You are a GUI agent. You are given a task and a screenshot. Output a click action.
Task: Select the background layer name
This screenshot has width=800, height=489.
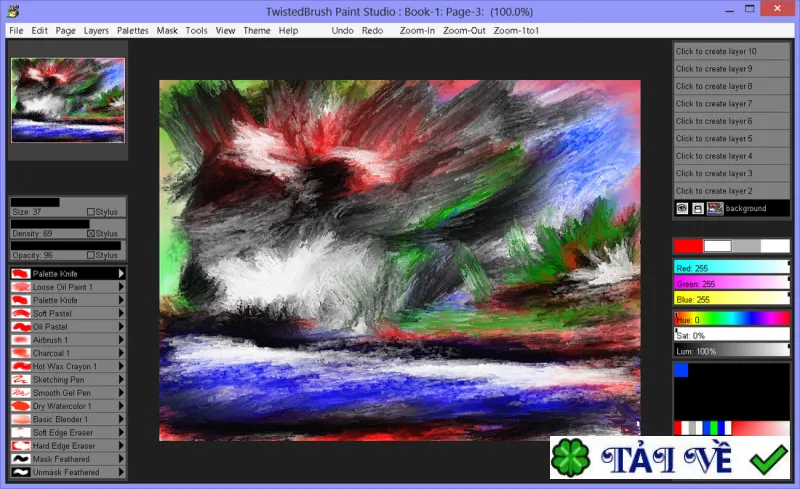(x=745, y=208)
